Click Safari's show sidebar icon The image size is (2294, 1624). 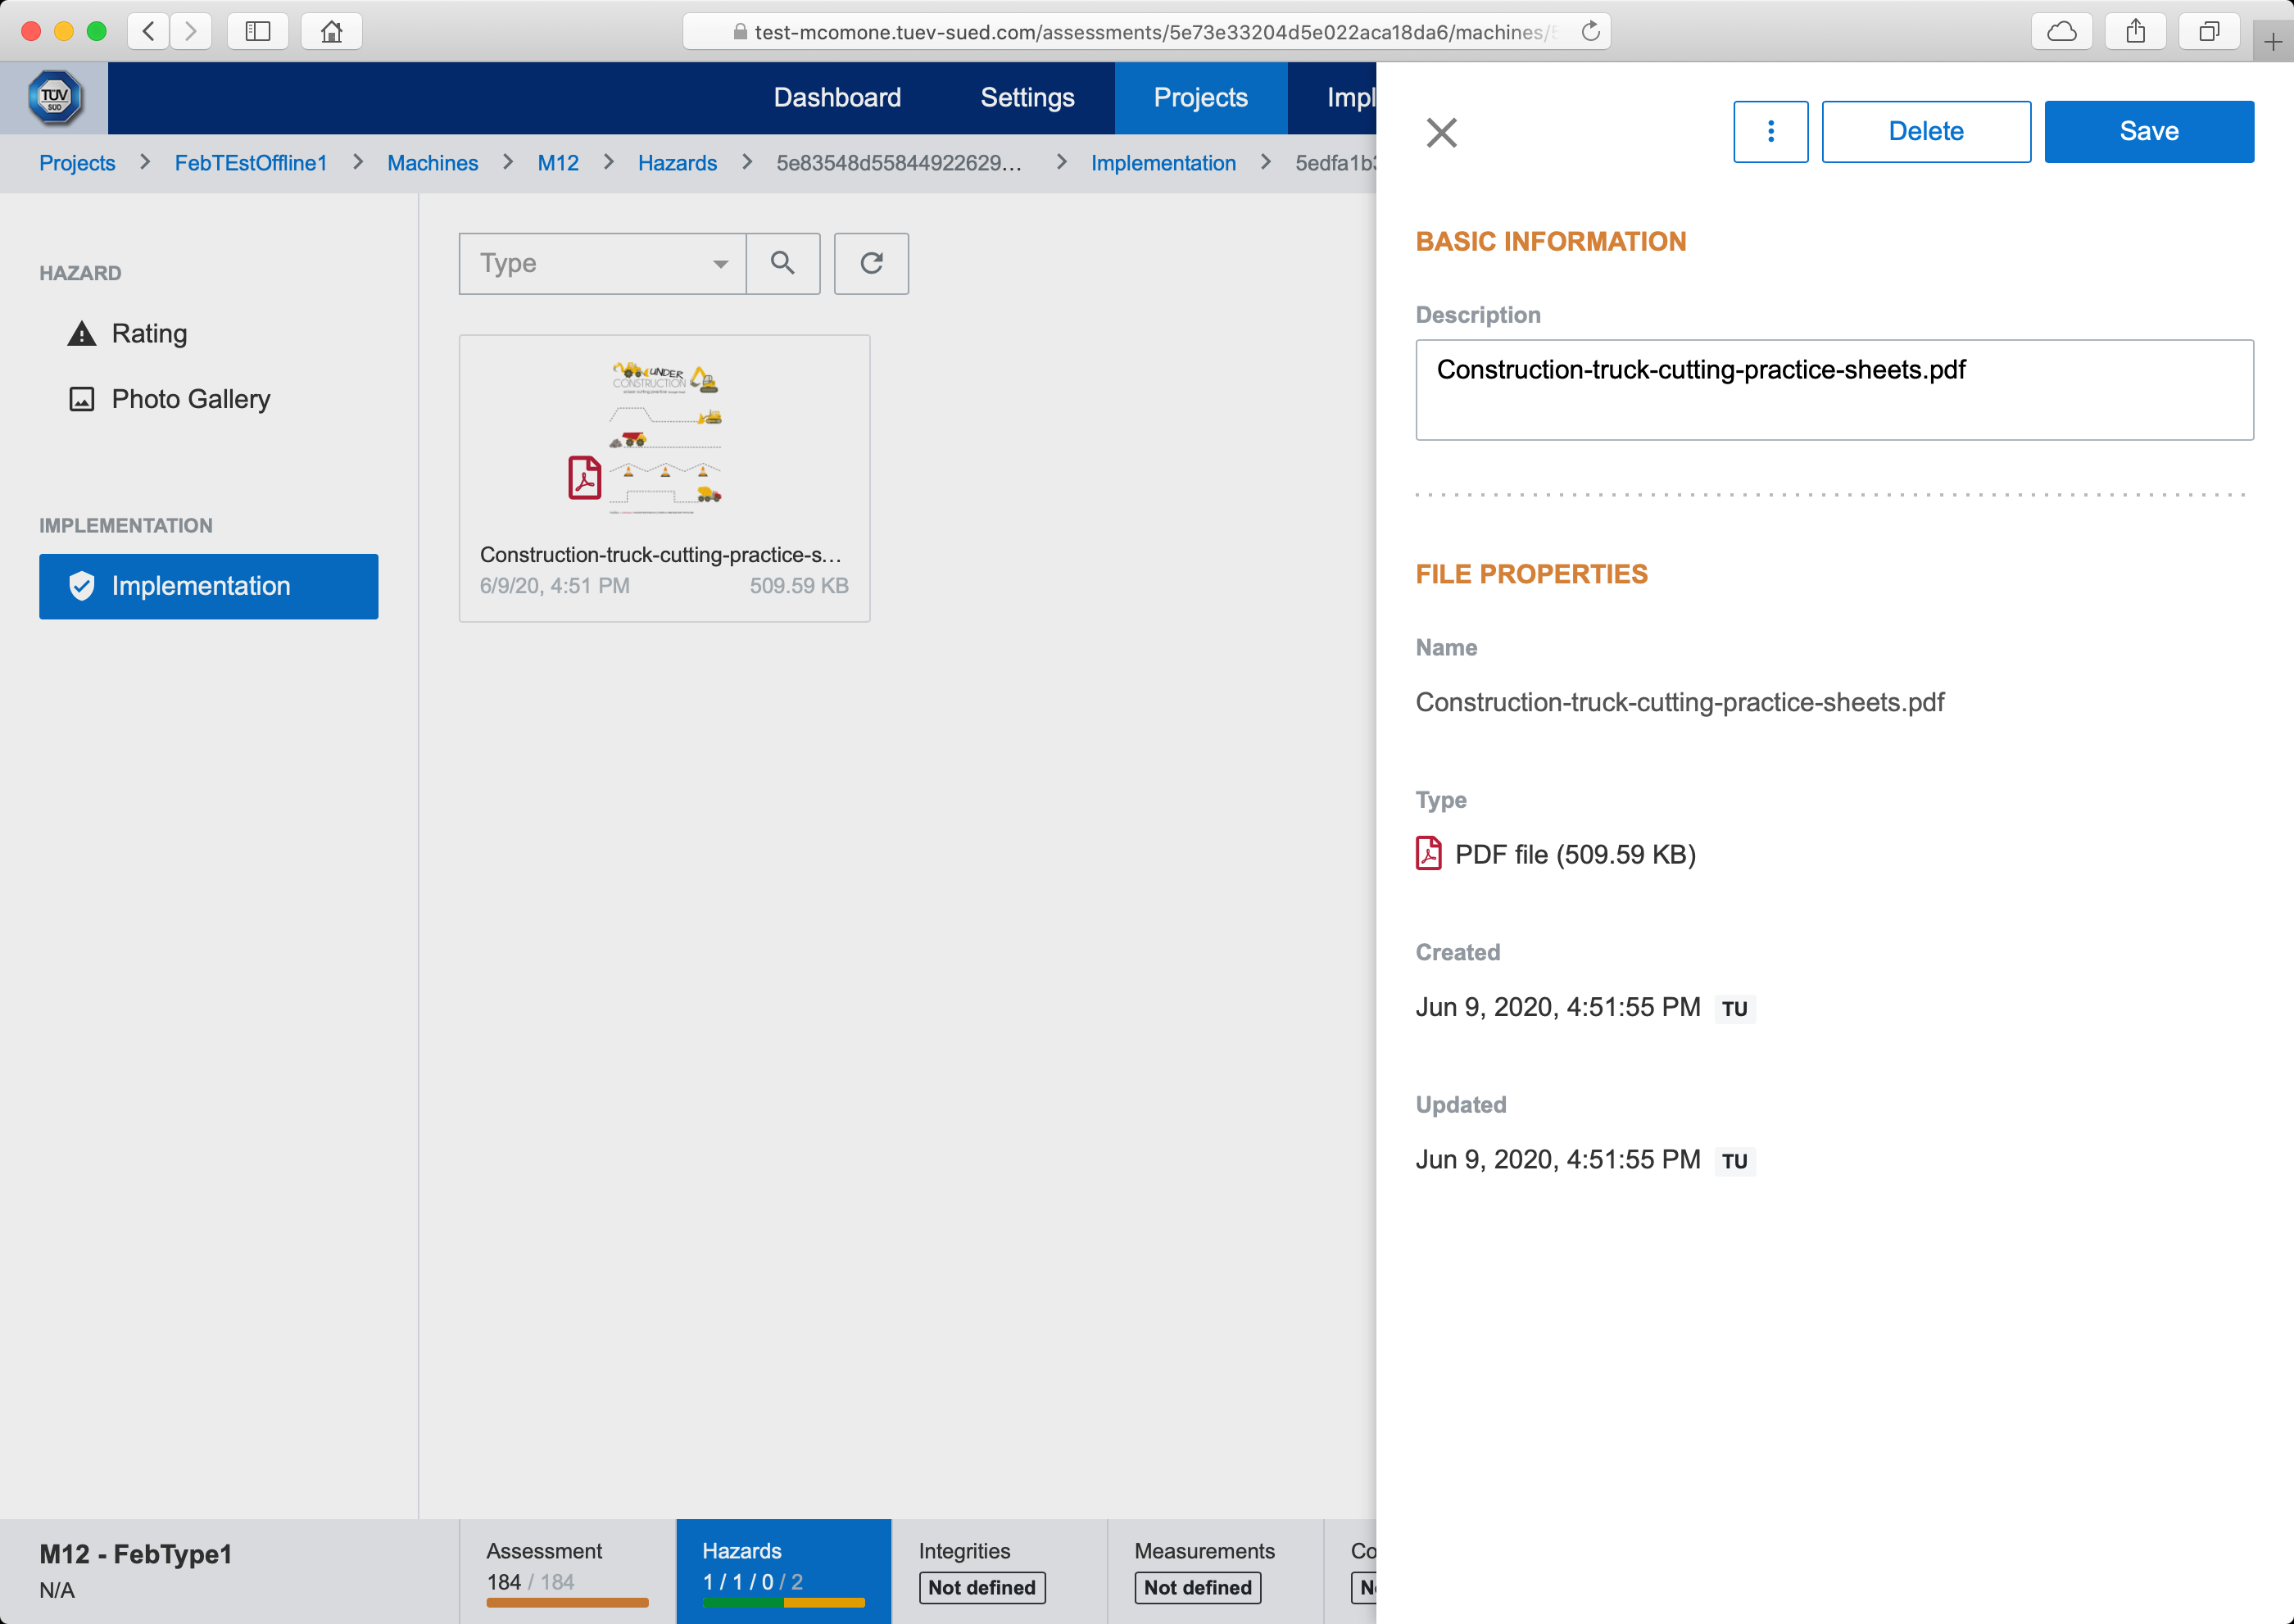(x=258, y=31)
